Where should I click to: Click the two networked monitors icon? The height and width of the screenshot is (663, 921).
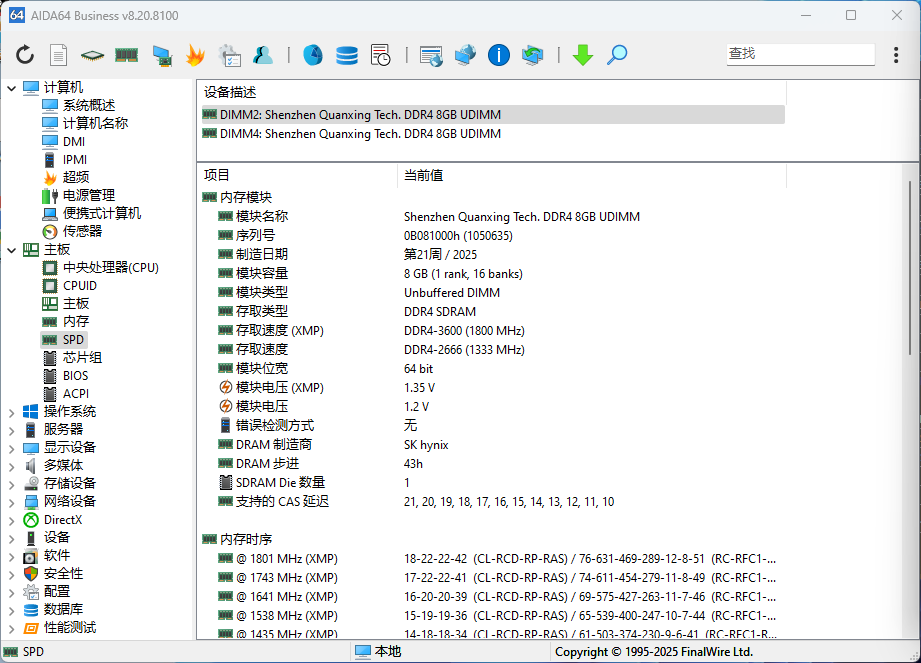(x=465, y=55)
